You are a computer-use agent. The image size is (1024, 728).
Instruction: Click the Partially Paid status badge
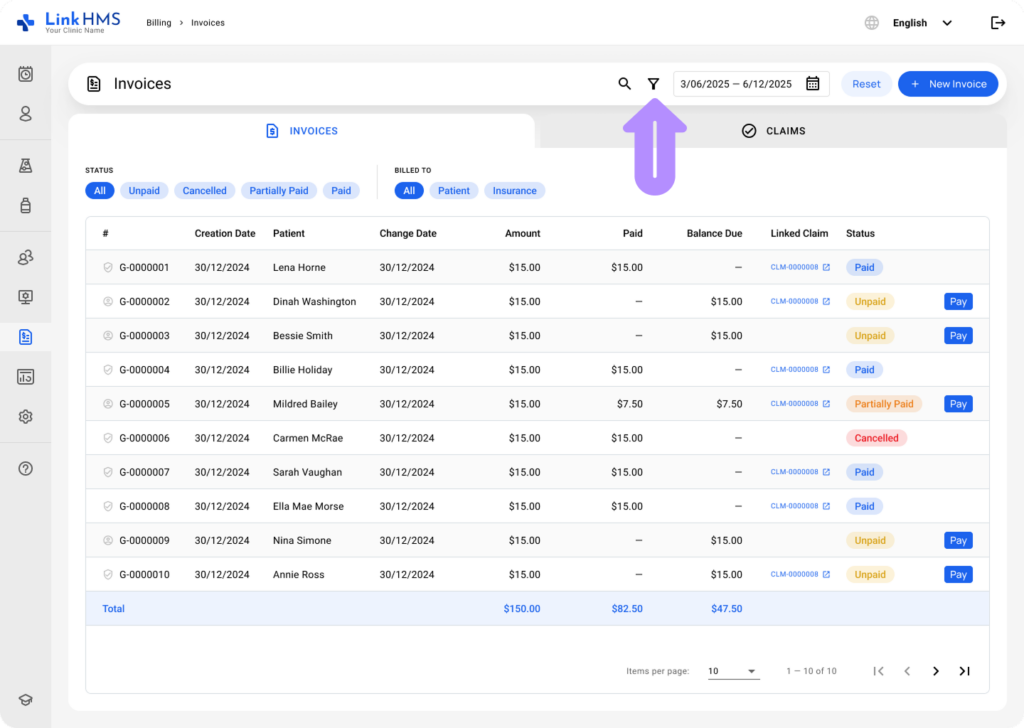[x=884, y=404]
